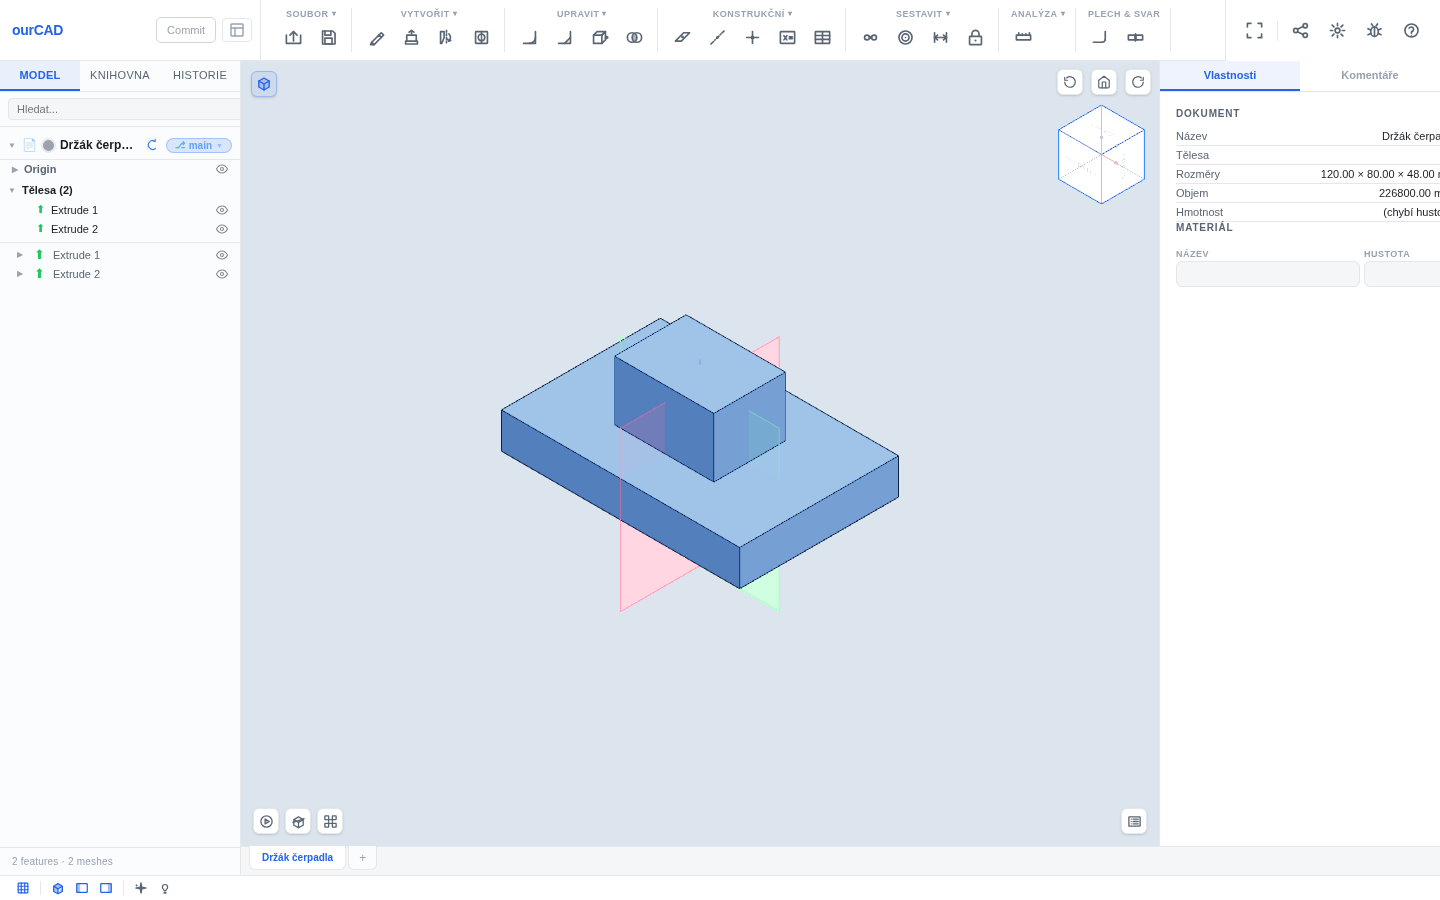Image resolution: width=1440 pixels, height=900 pixels.
Task: Click the Commit button
Action: tap(186, 30)
